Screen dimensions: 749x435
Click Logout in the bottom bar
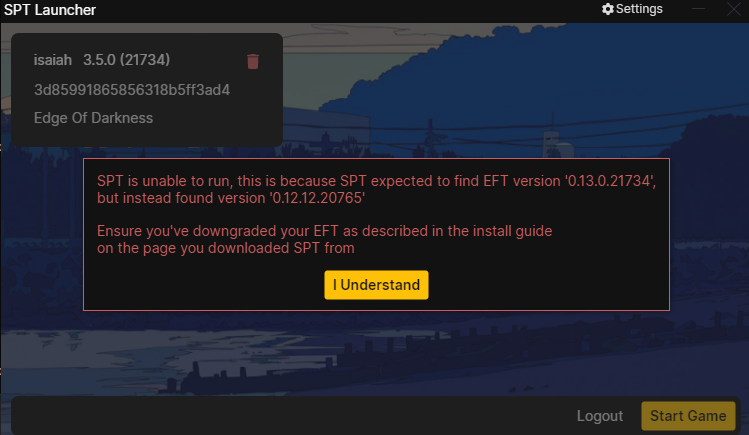point(600,416)
